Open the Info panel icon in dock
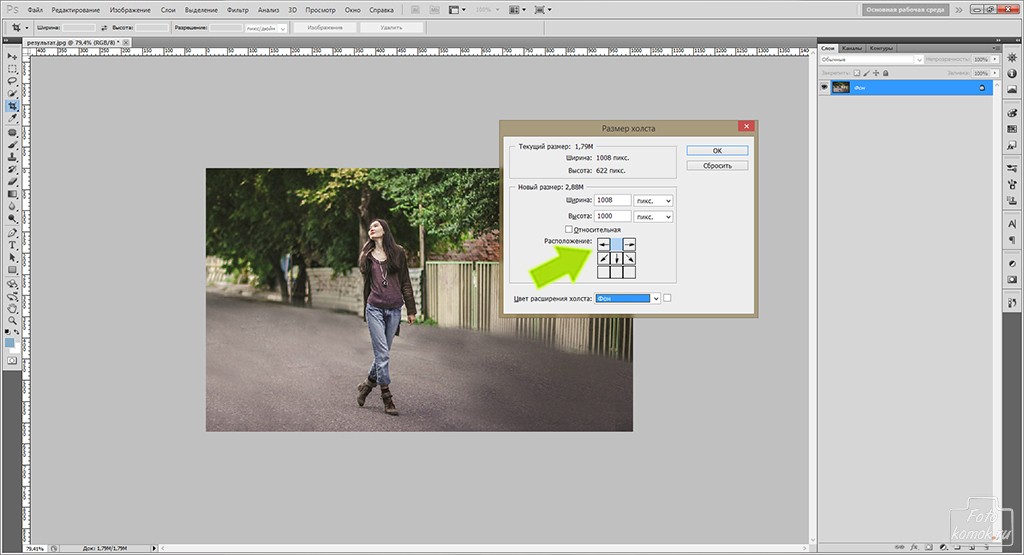The width and height of the screenshot is (1024, 555). (1012, 74)
